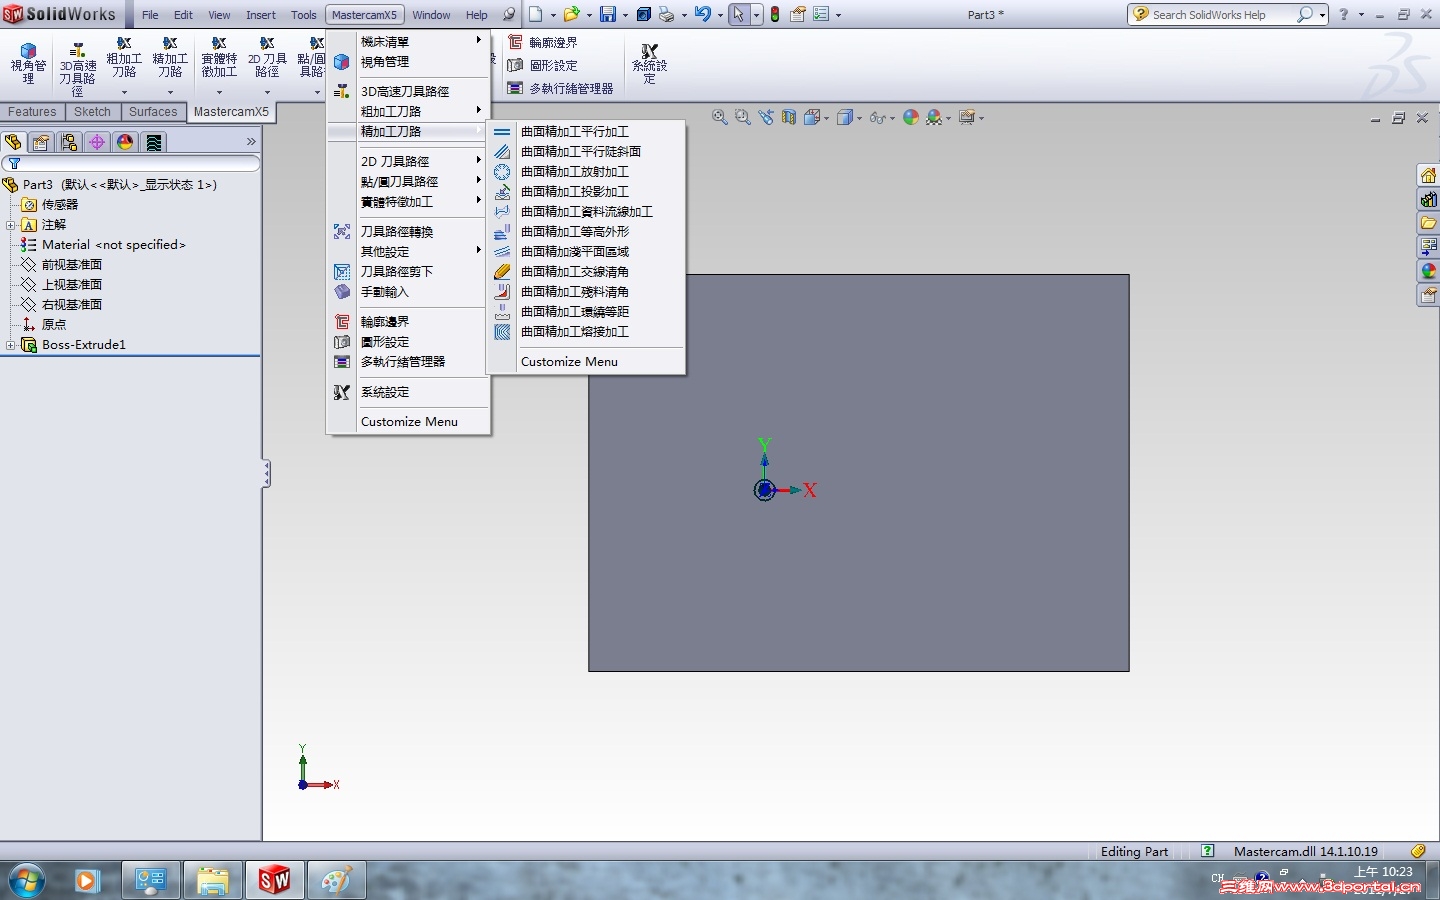The height and width of the screenshot is (900, 1440).
Task: Click the 輪廓邊界 icon in the toolbar
Action: (515, 42)
